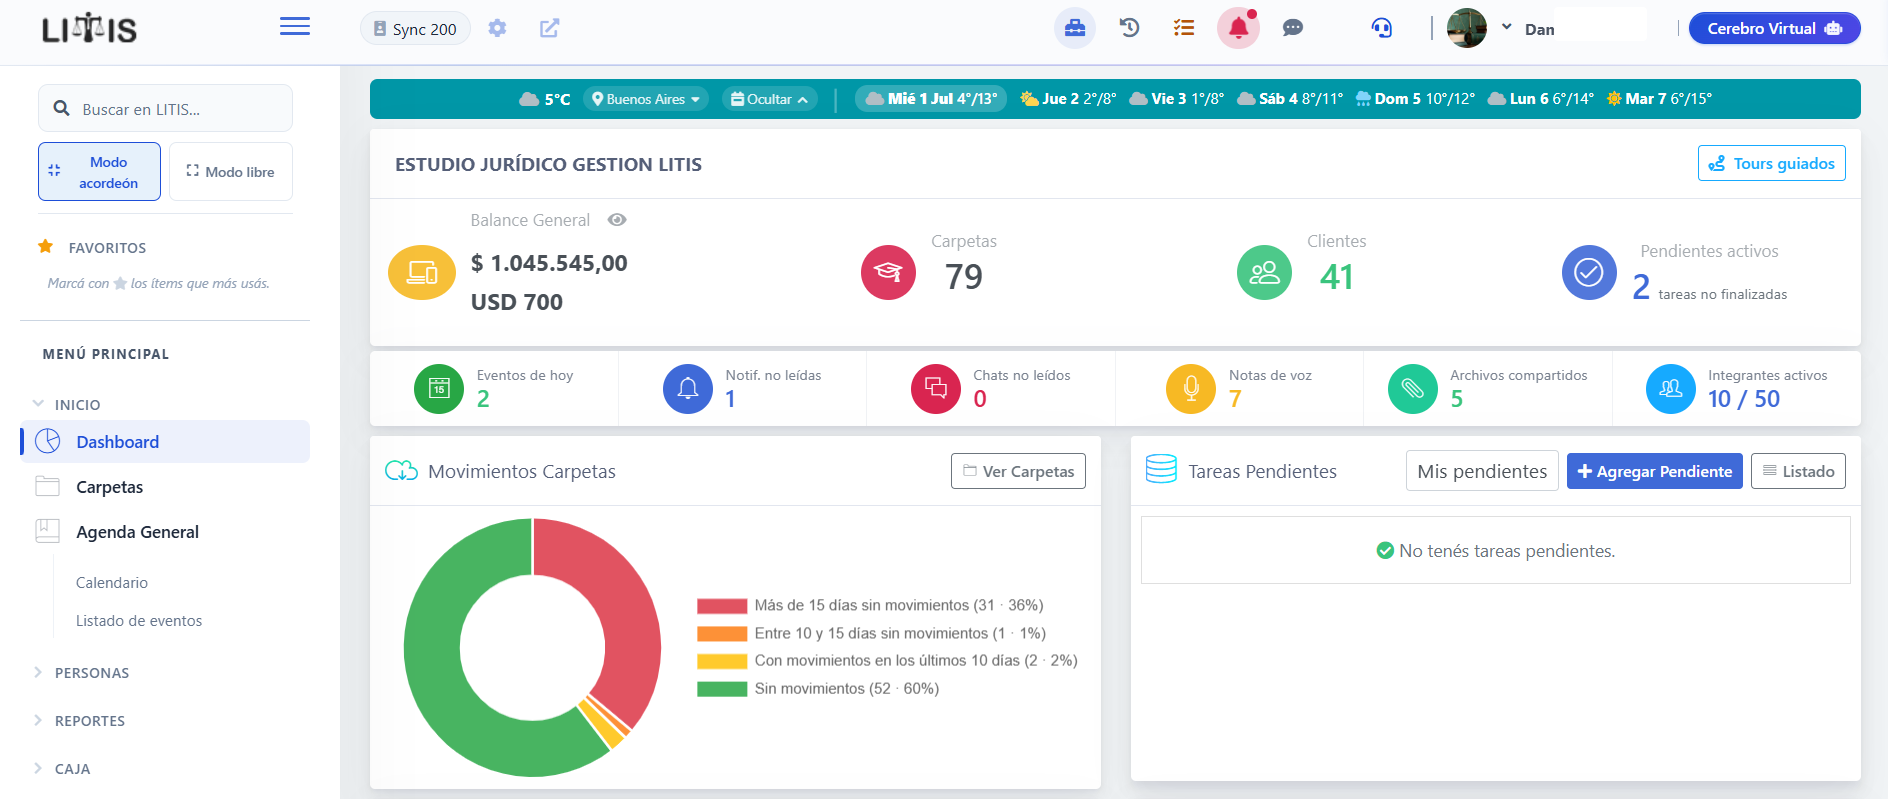1888x799 pixels.
Task: Toggle Balance General visibility eye
Action: tap(617, 220)
